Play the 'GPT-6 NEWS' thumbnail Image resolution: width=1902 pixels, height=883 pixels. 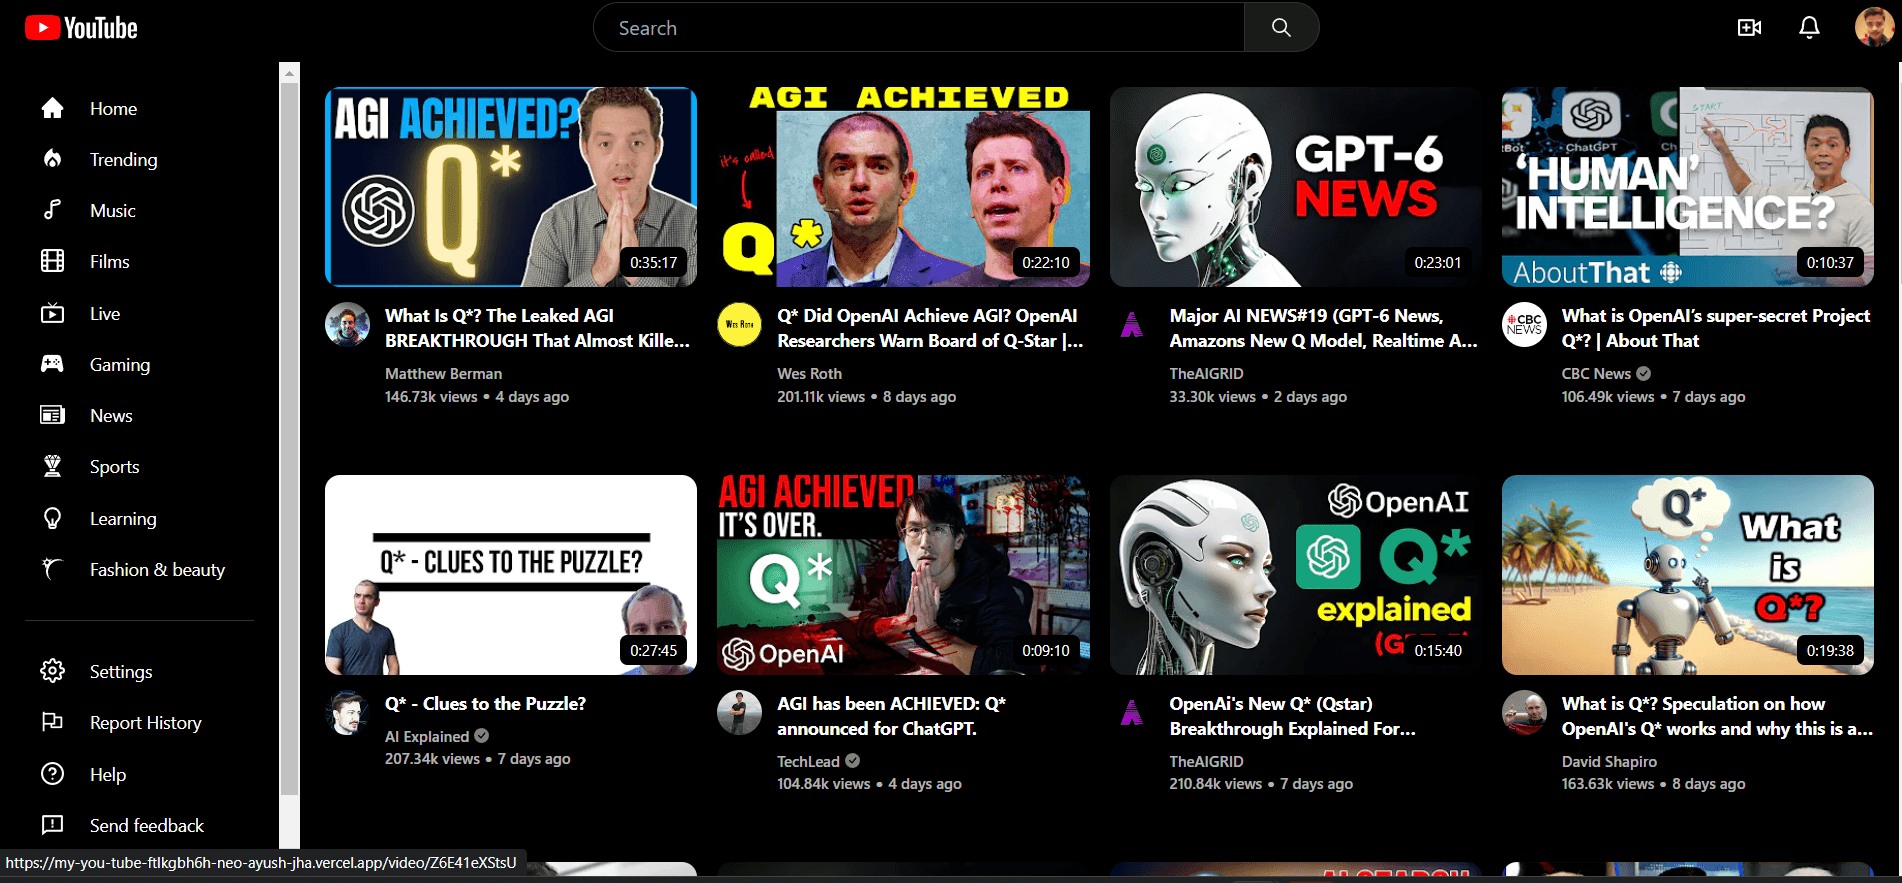point(1296,187)
